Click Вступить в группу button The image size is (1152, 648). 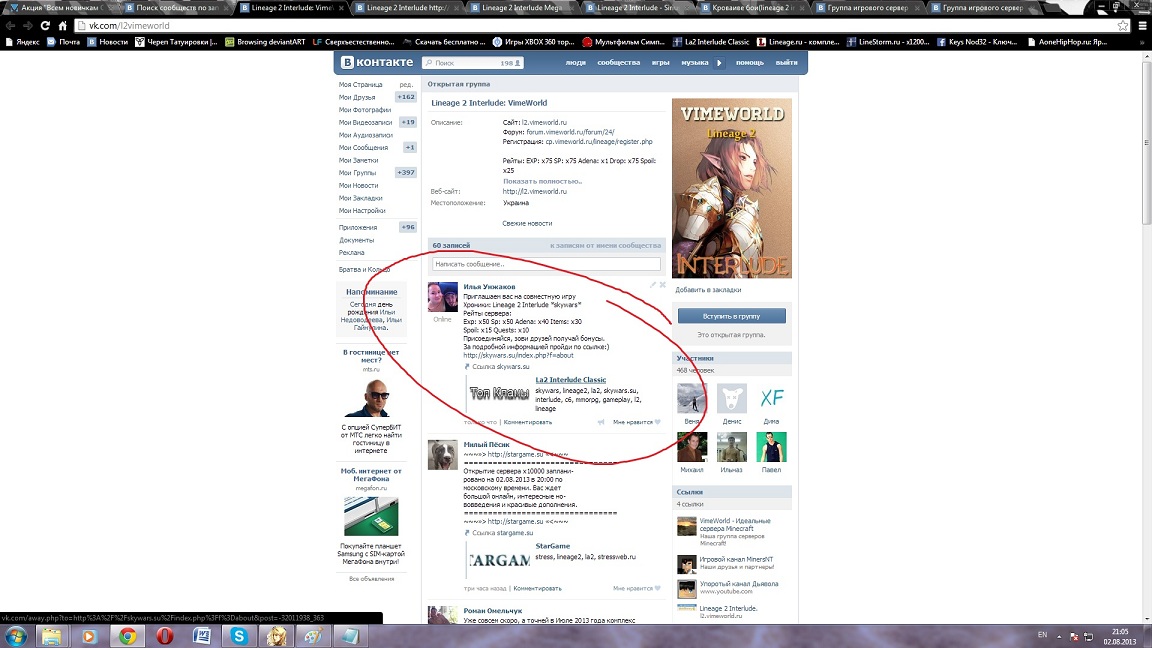click(732, 316)
